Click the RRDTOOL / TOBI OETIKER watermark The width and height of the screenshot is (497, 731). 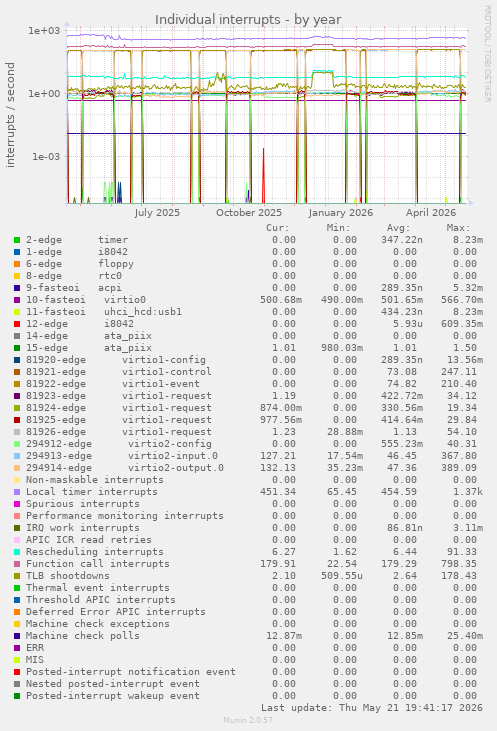click(x=487, y=54)
